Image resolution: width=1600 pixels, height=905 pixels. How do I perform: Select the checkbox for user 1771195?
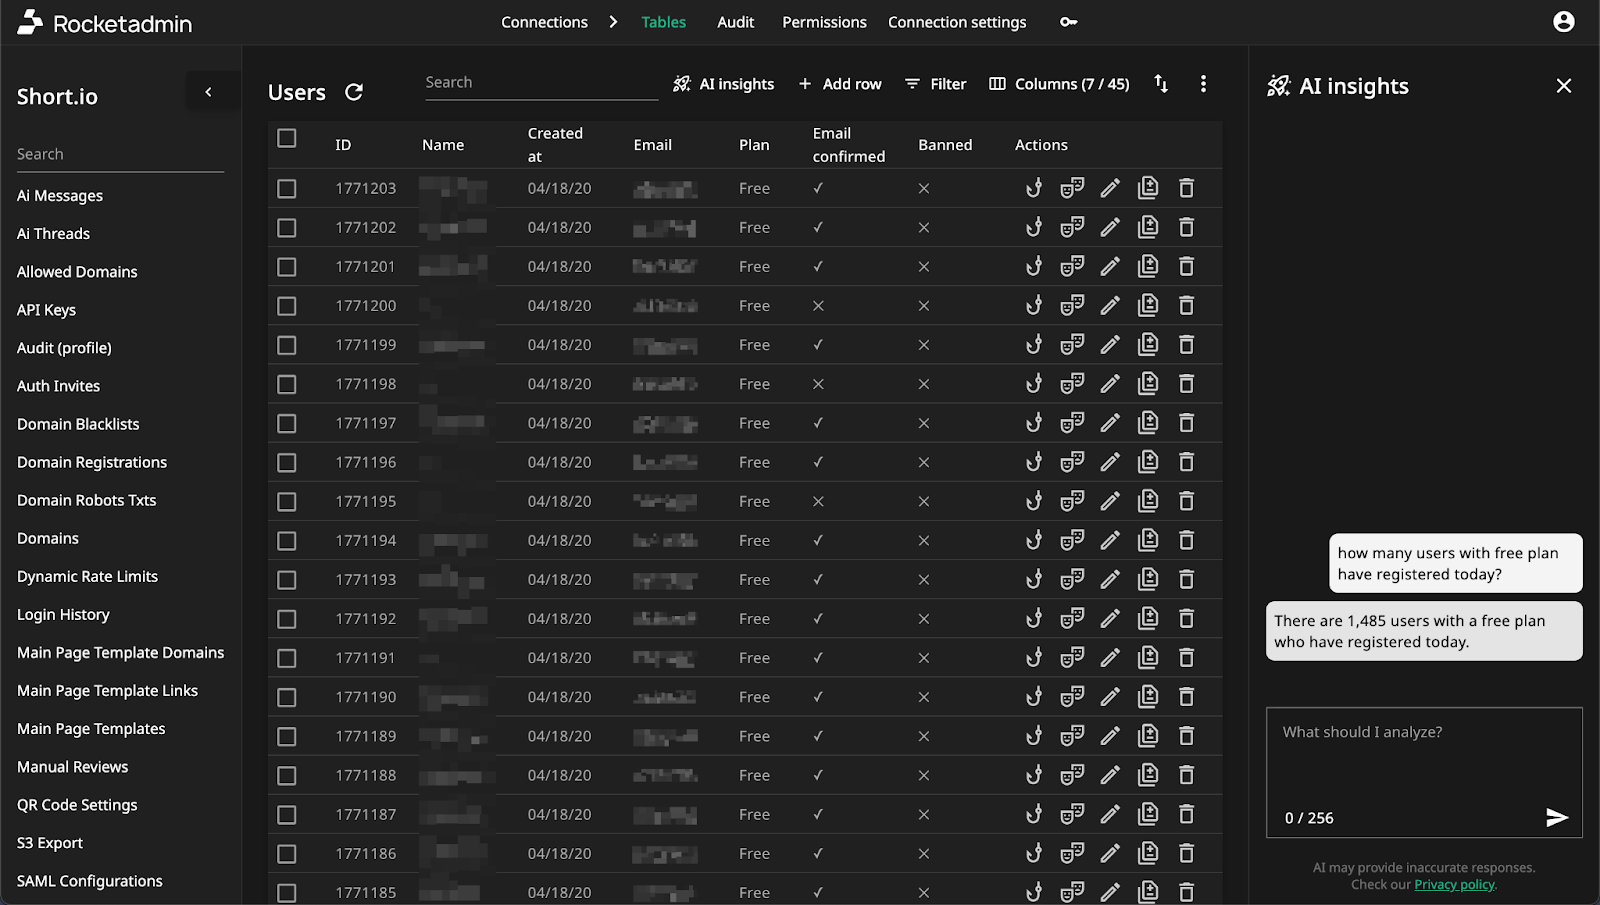(x=287, y=501)
